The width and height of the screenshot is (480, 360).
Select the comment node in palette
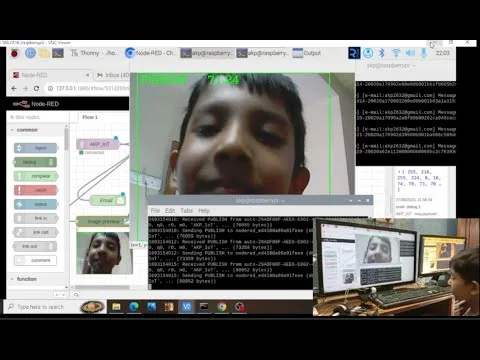tap(36, 260)
